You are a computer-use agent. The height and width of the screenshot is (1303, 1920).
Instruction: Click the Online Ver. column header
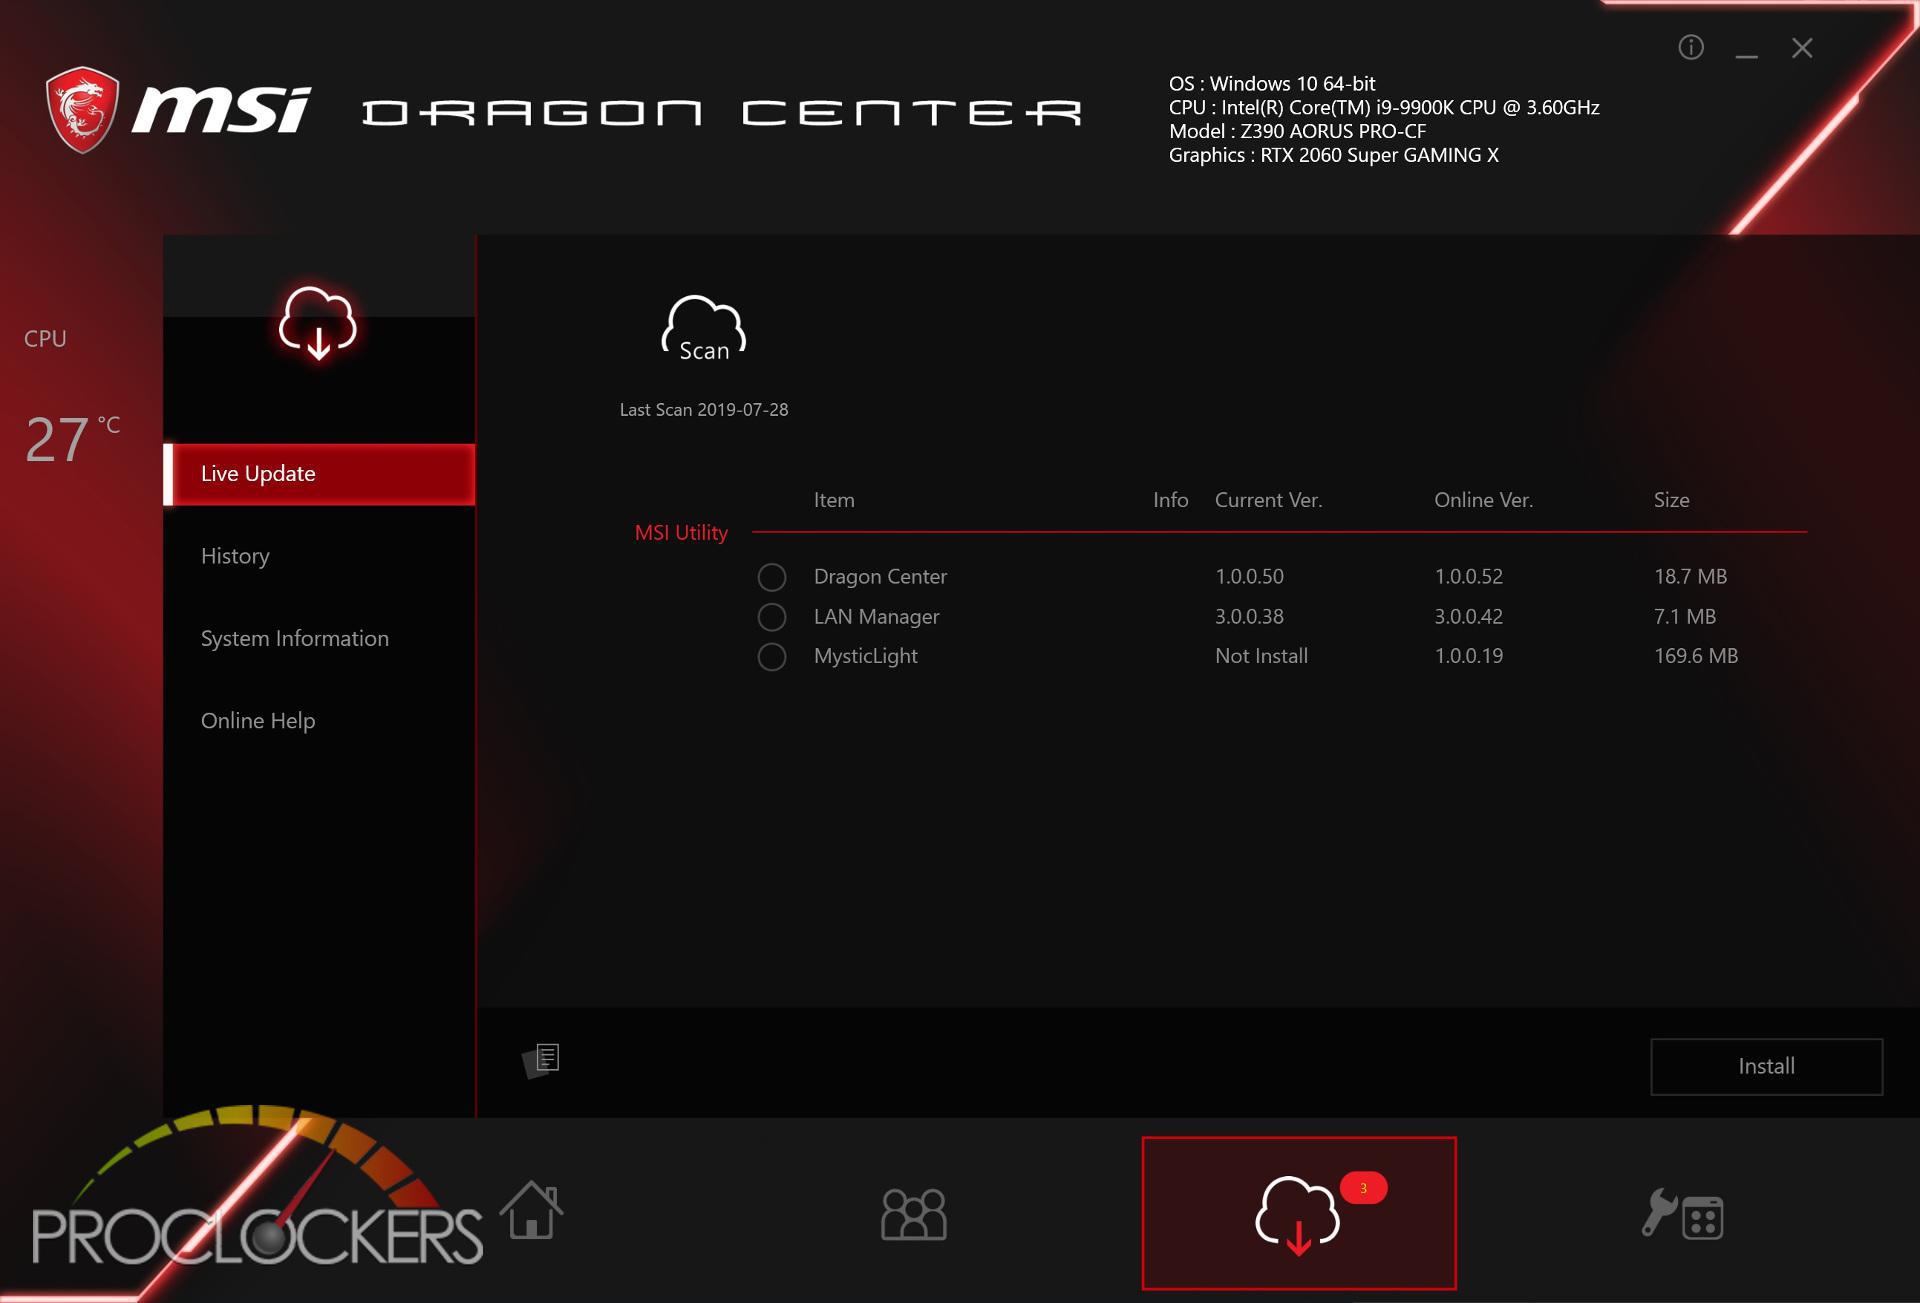[x=1483, y=500]
